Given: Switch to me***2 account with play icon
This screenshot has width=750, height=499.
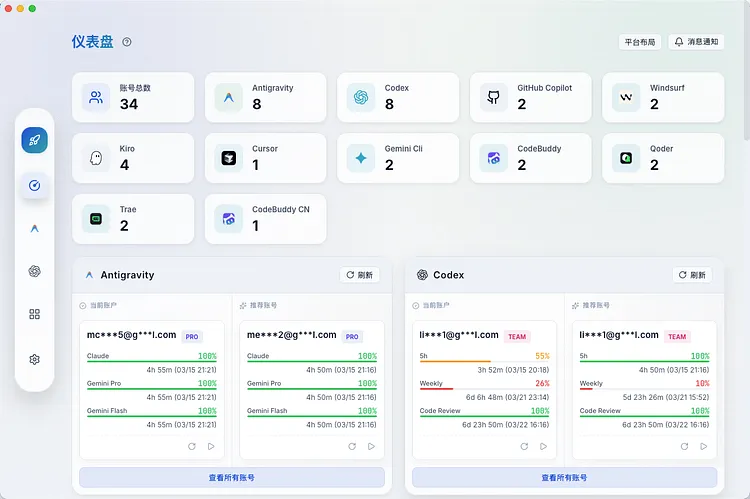Looking at the screenshot, I should pyautogui.click(x=371, y=446).
